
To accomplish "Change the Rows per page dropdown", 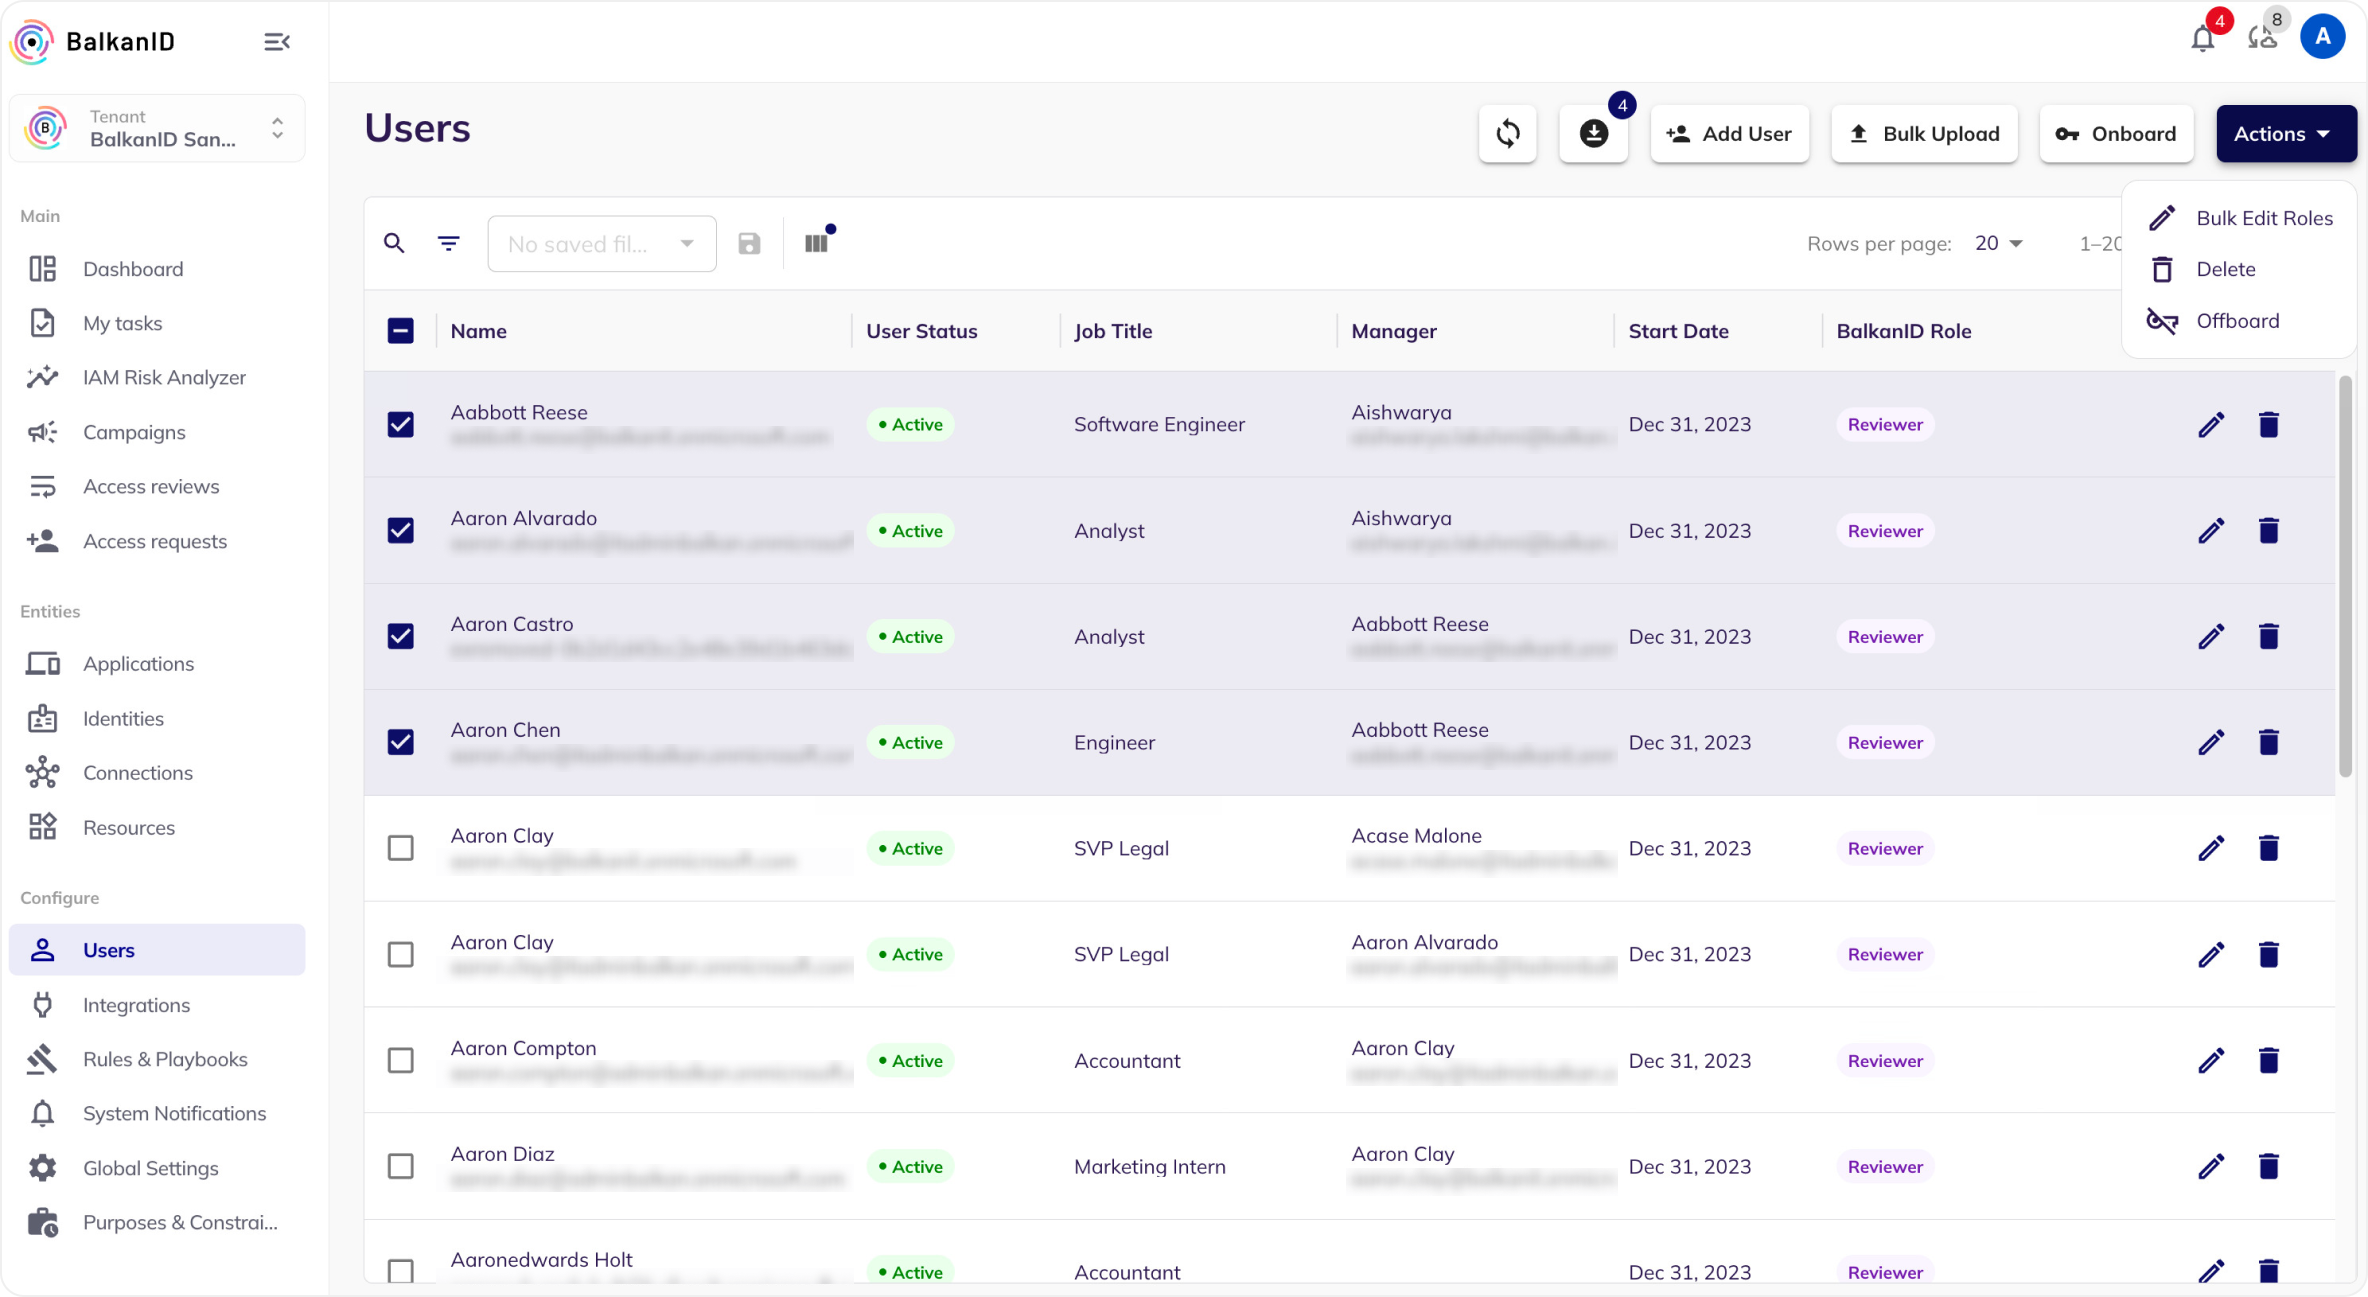I will point(1998,244).
